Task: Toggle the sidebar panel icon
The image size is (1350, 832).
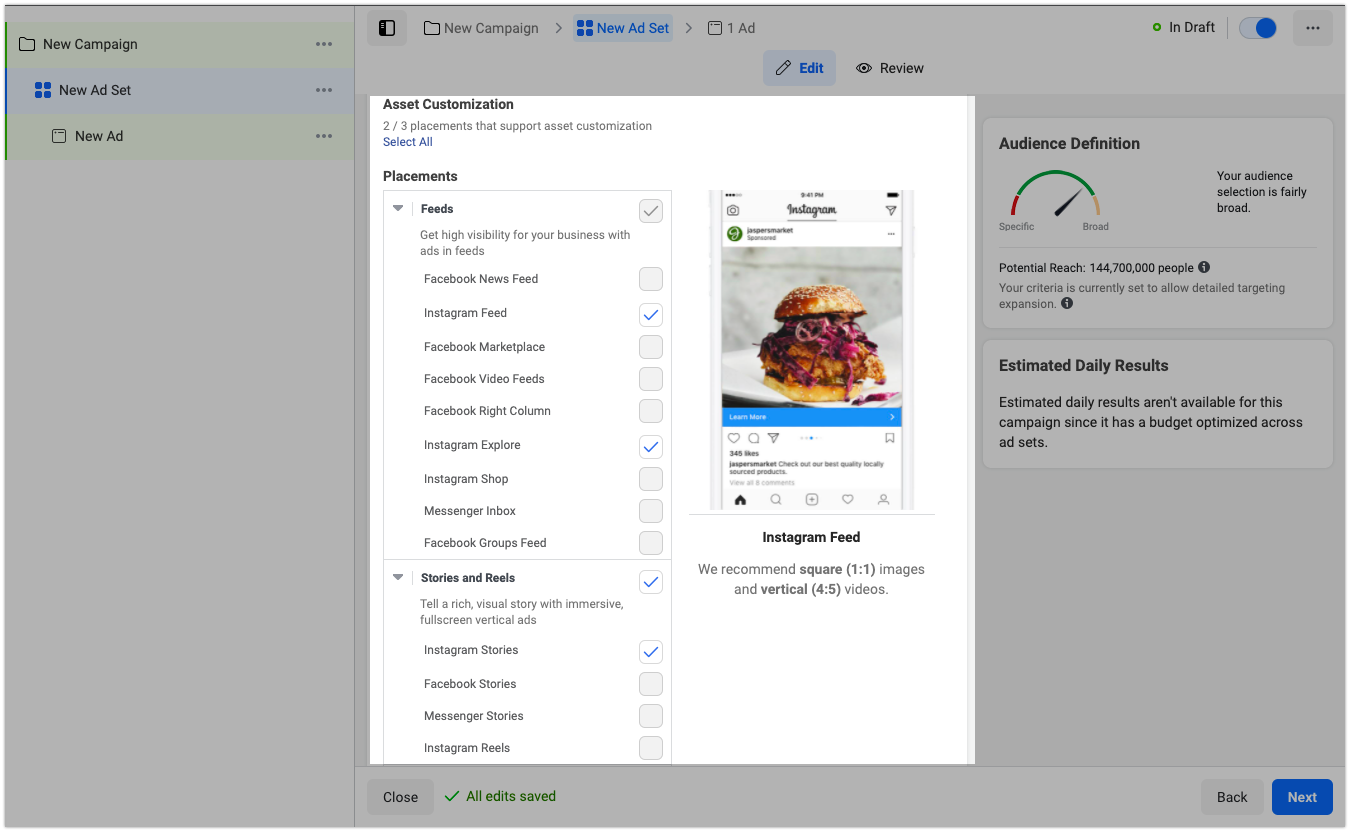Action: tap(387, 28)
